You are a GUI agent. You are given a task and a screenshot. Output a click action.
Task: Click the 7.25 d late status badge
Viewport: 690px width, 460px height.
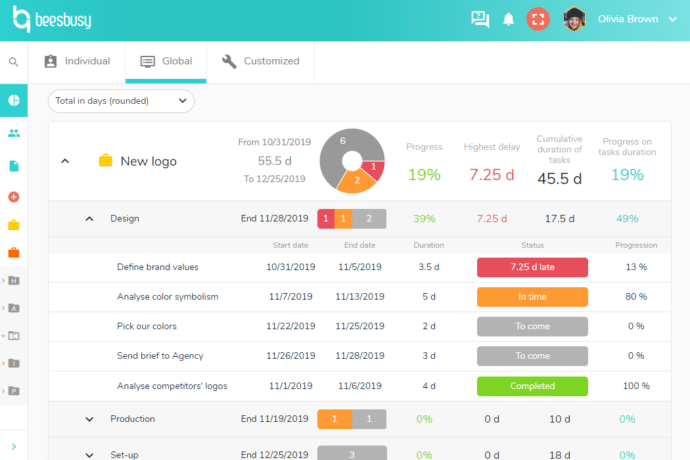tap(532, 267)
